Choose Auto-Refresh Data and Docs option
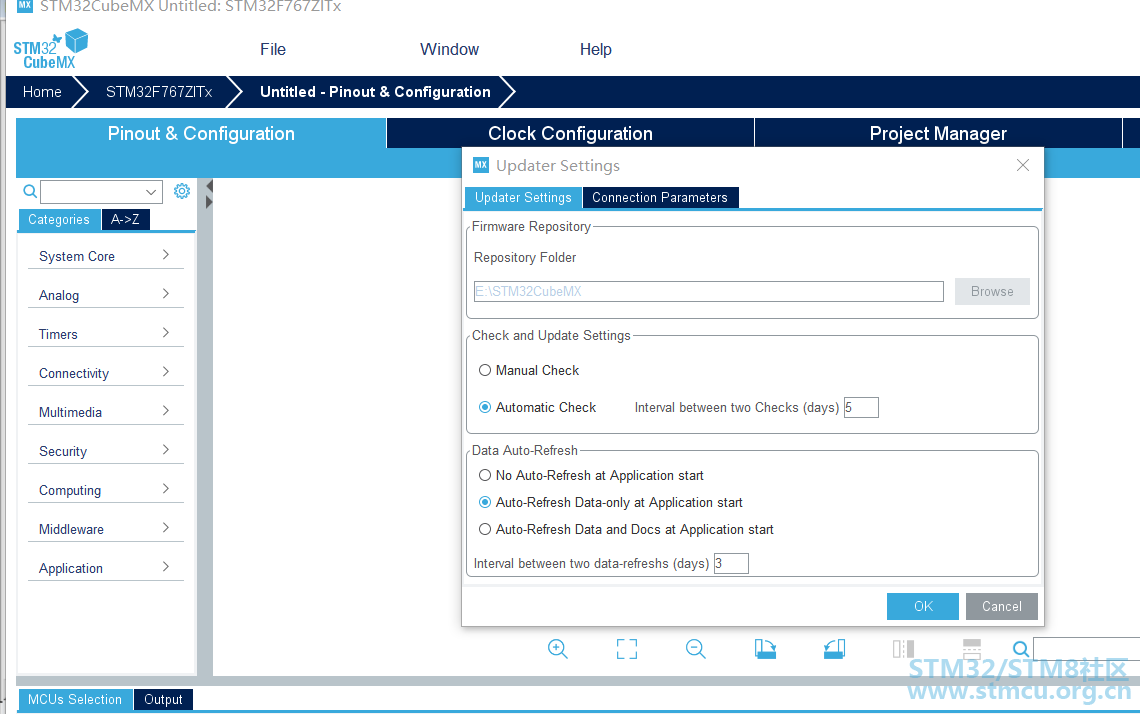1140x714 pixels. pyautogui.click(x=626, y=529)
